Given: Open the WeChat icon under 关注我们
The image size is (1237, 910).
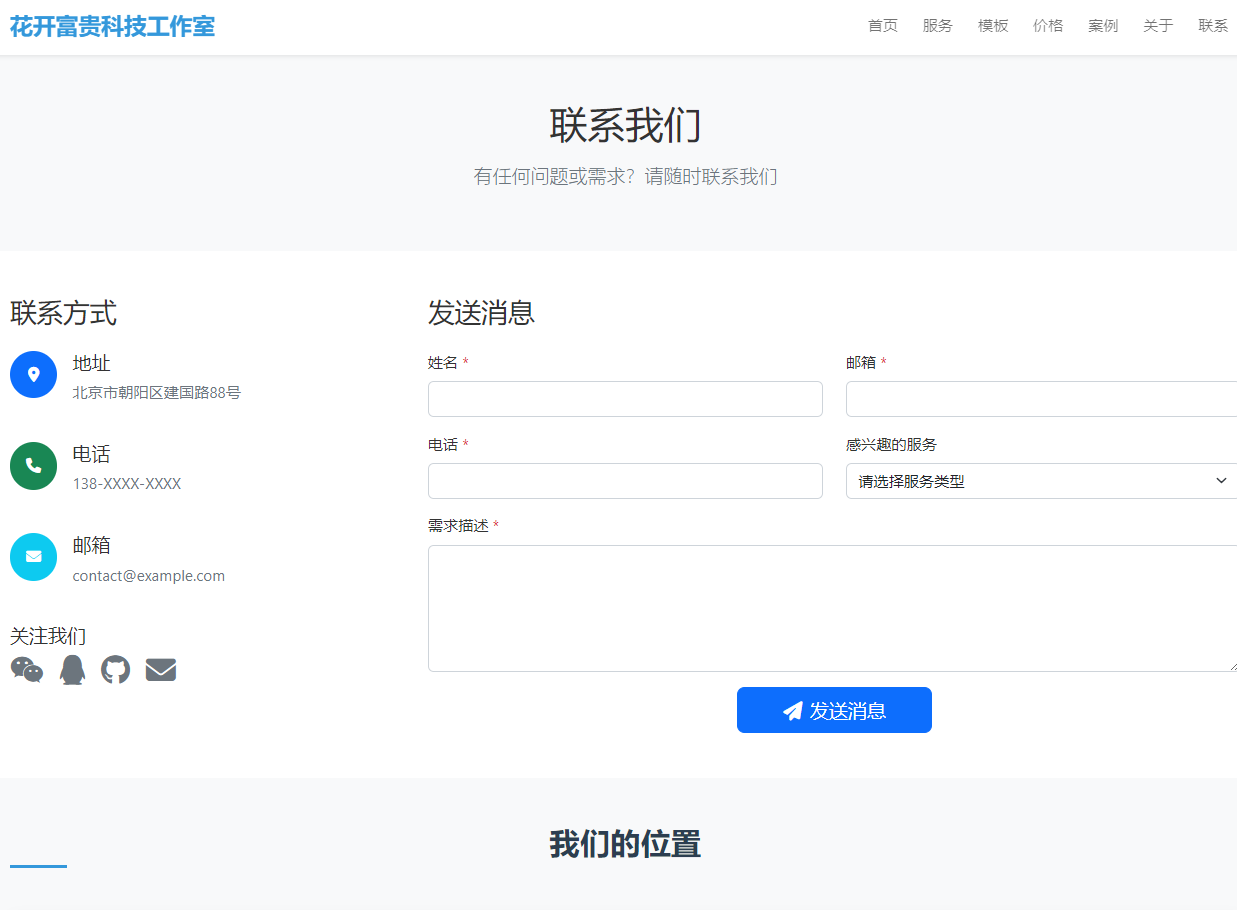Looking at the screenshot, I should click(x=26, y=669).
